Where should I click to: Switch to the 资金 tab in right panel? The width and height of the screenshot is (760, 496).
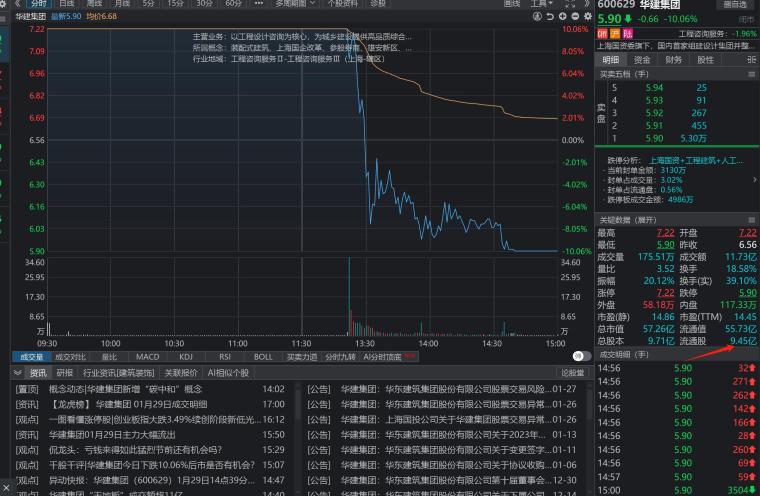tap(642, 59)
